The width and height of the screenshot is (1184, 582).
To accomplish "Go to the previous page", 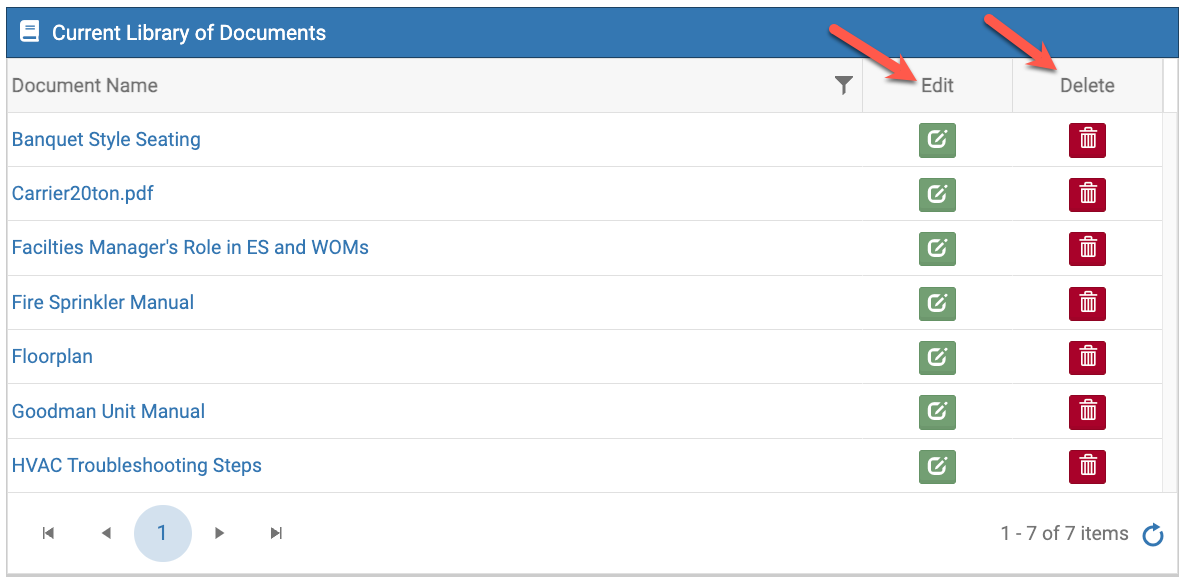I will click(106, 534).
